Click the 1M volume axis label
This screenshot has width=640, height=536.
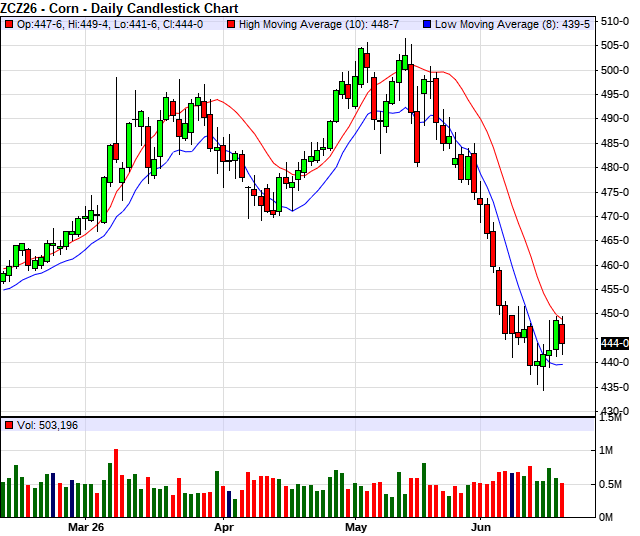pos(606,450)
